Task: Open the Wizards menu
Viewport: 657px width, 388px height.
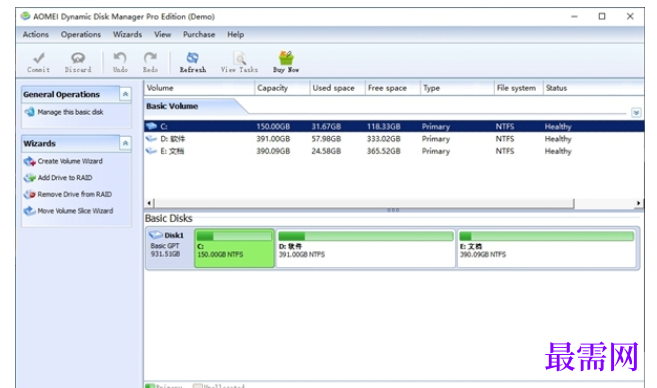Action: 127,34
